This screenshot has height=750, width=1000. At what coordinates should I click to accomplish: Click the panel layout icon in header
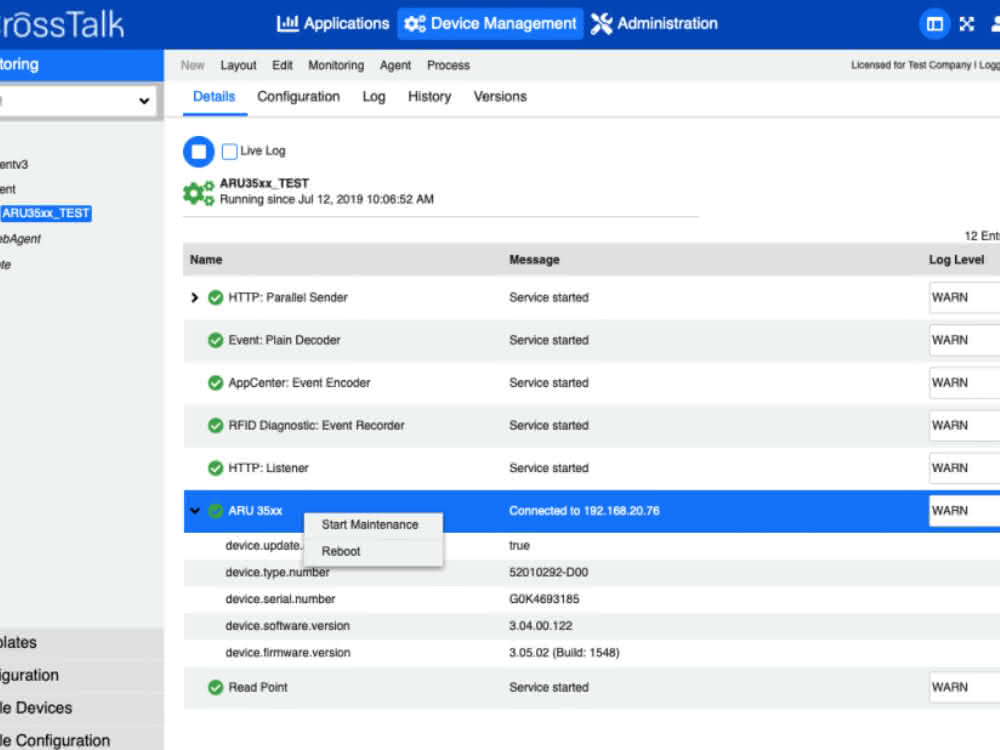click(934, 24)
